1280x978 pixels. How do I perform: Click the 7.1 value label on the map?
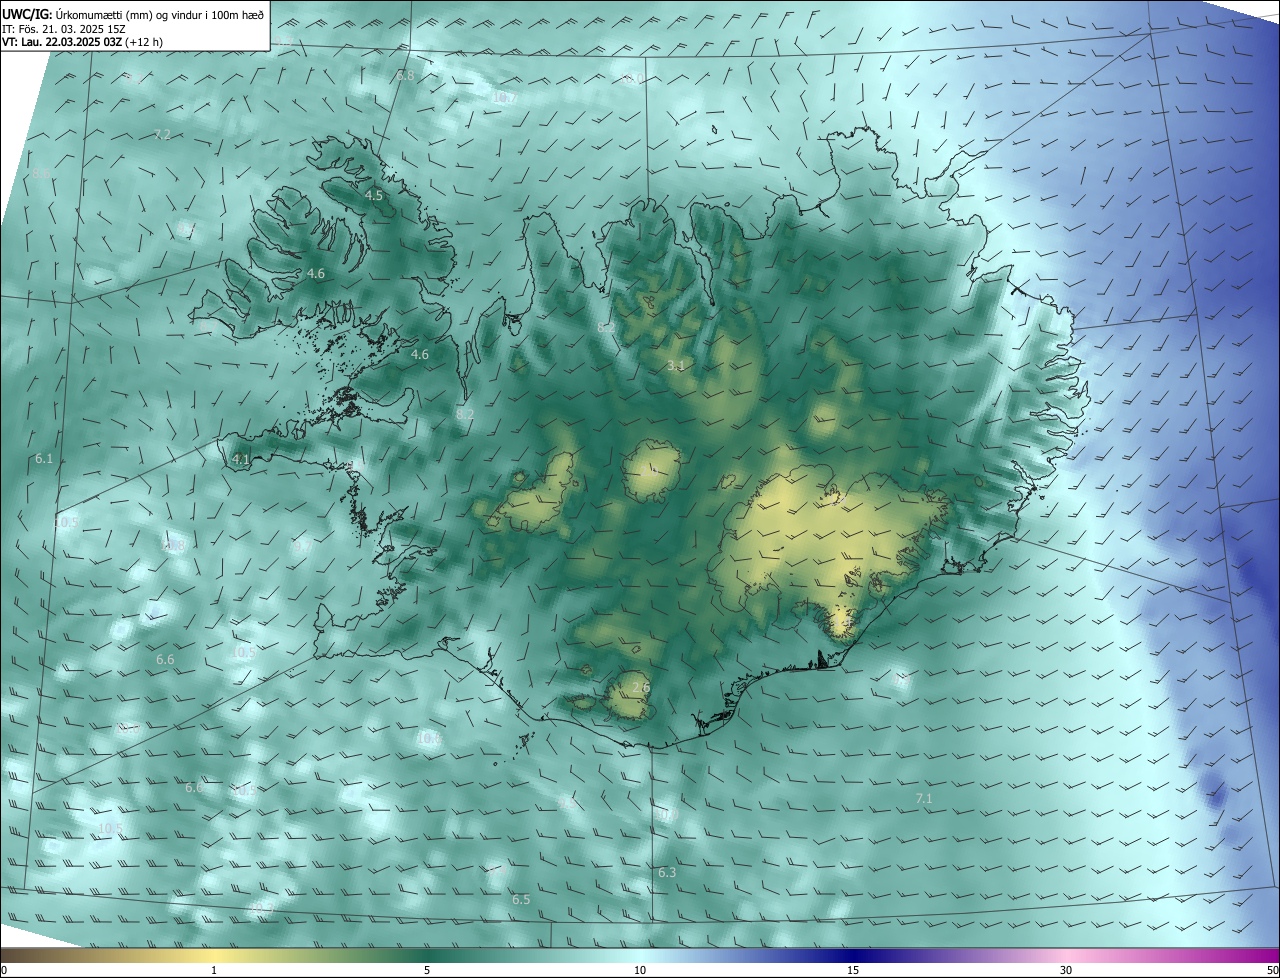point(924,798)
